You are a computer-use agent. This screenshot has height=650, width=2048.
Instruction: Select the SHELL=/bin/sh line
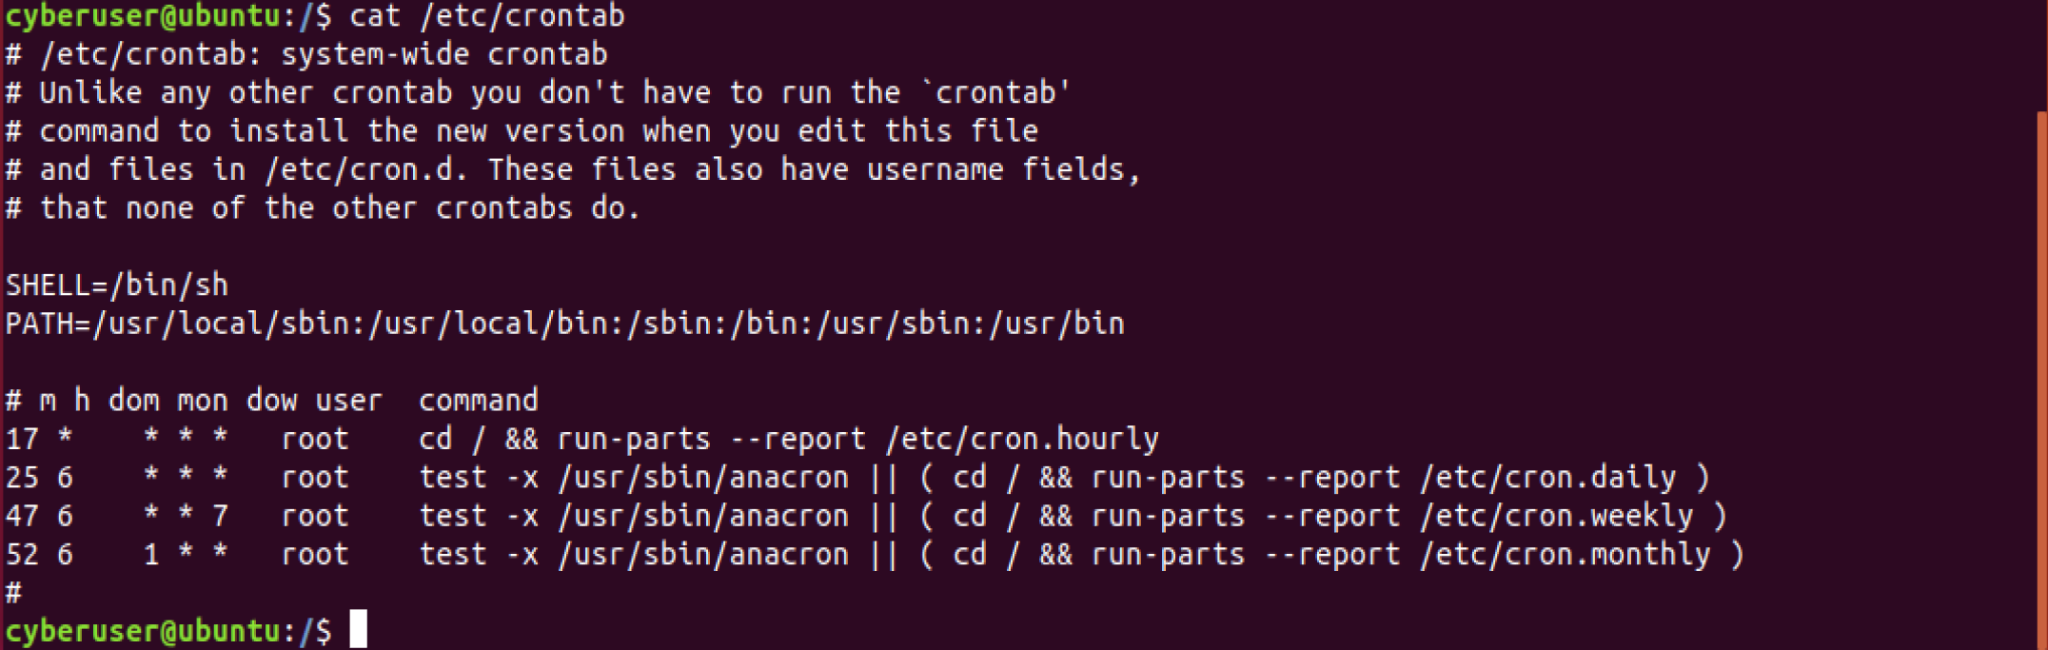pos(117,285)
